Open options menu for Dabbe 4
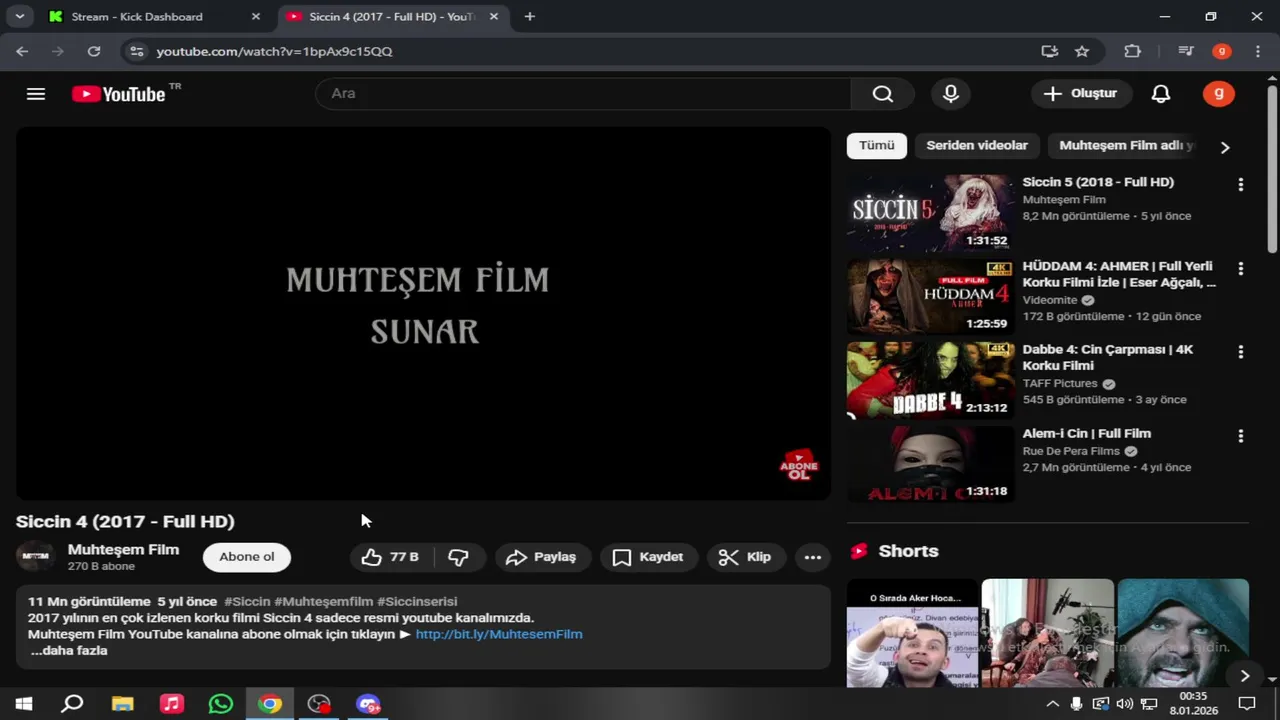This screenshot has width=1280, height=720. [1240, 352]
